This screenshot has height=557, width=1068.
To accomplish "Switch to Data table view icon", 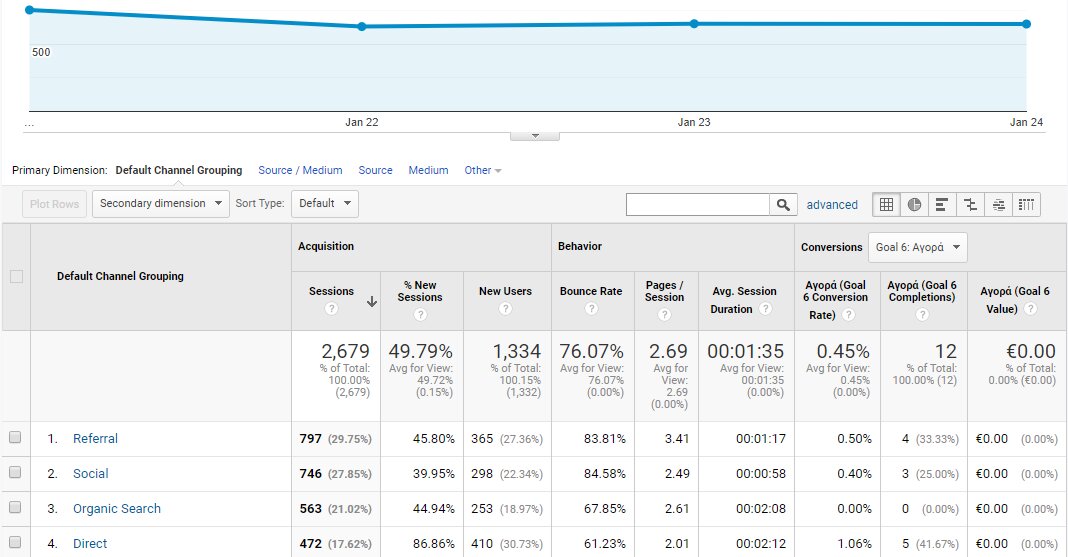I will coord(886,205).
